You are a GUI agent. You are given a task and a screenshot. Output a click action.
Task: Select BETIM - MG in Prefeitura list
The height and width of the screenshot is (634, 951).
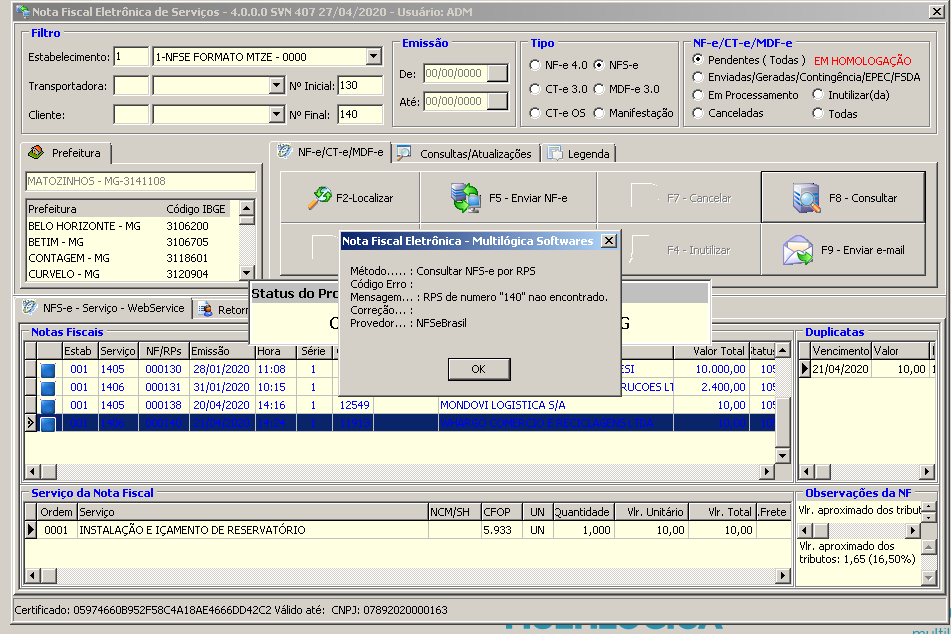tap(132, 242)
